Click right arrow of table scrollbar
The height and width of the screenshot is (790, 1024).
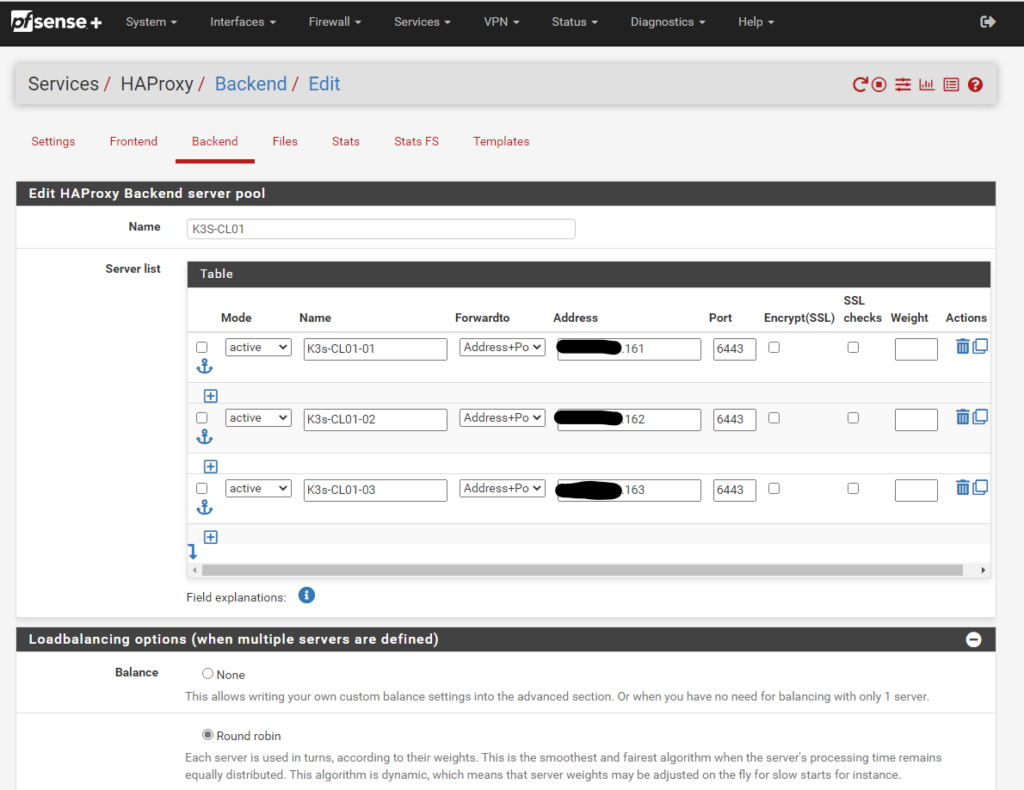point(983,570)
